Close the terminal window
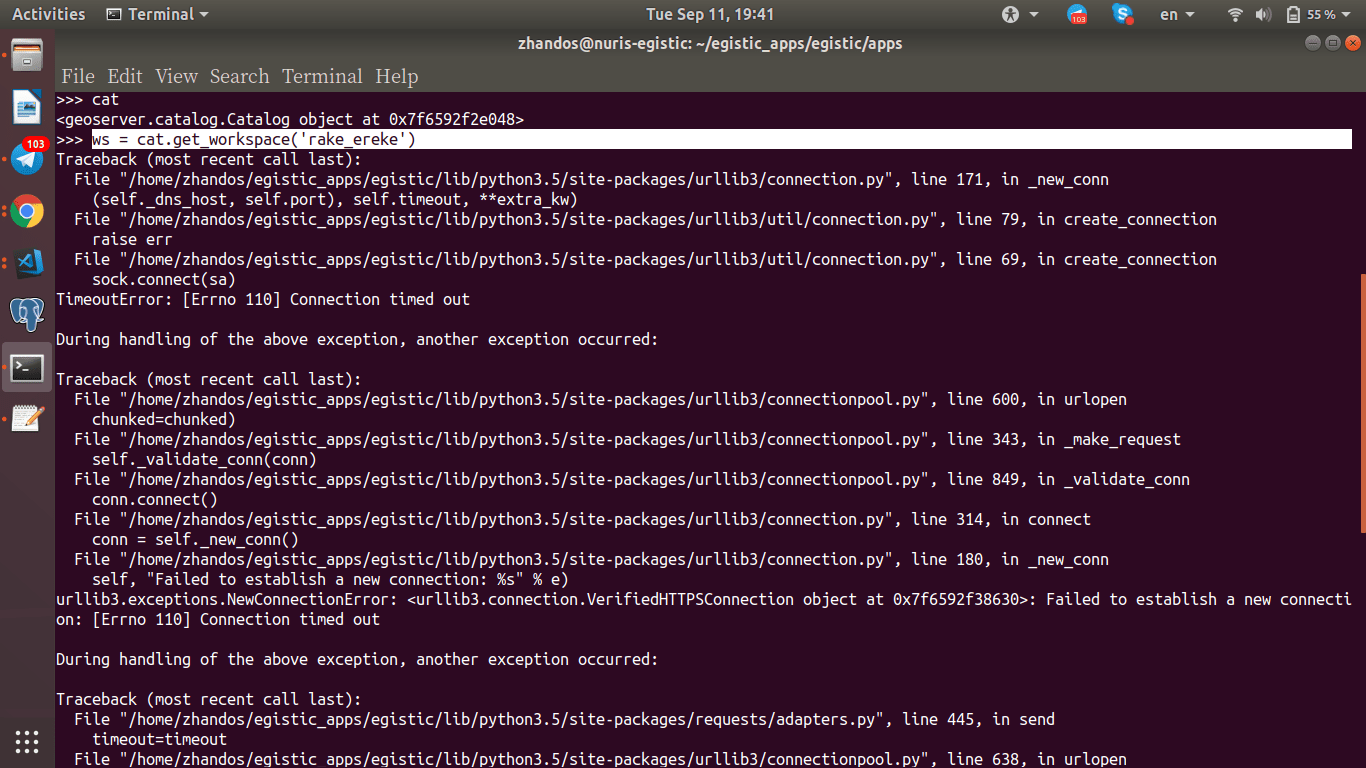 coord(1352,43)
